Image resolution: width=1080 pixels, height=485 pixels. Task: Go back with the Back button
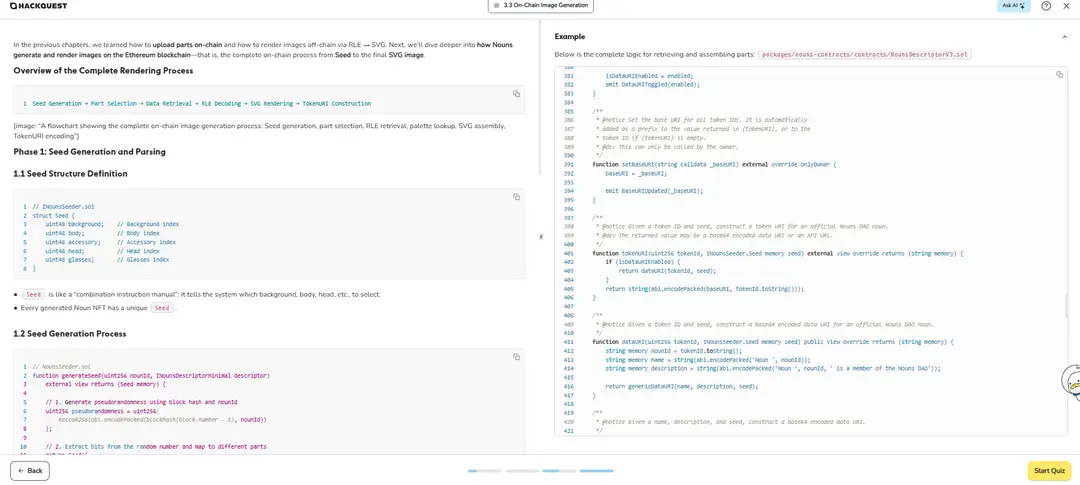click(30, 470)
